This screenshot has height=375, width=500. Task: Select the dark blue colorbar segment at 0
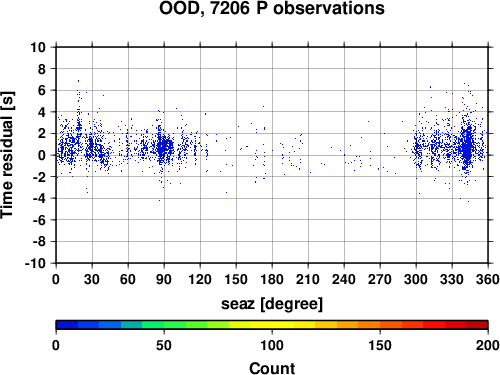click(67, 325)
